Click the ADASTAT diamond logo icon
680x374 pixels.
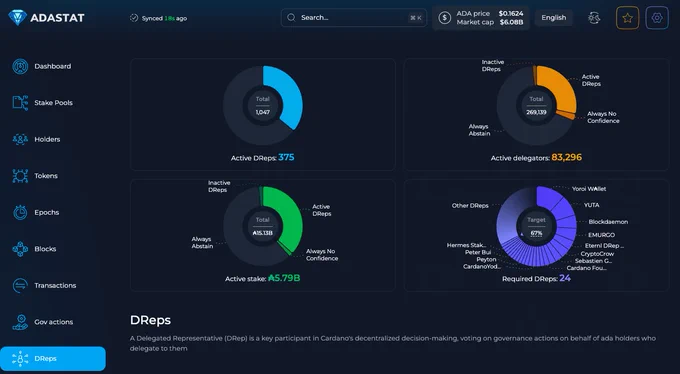[17, 17]
